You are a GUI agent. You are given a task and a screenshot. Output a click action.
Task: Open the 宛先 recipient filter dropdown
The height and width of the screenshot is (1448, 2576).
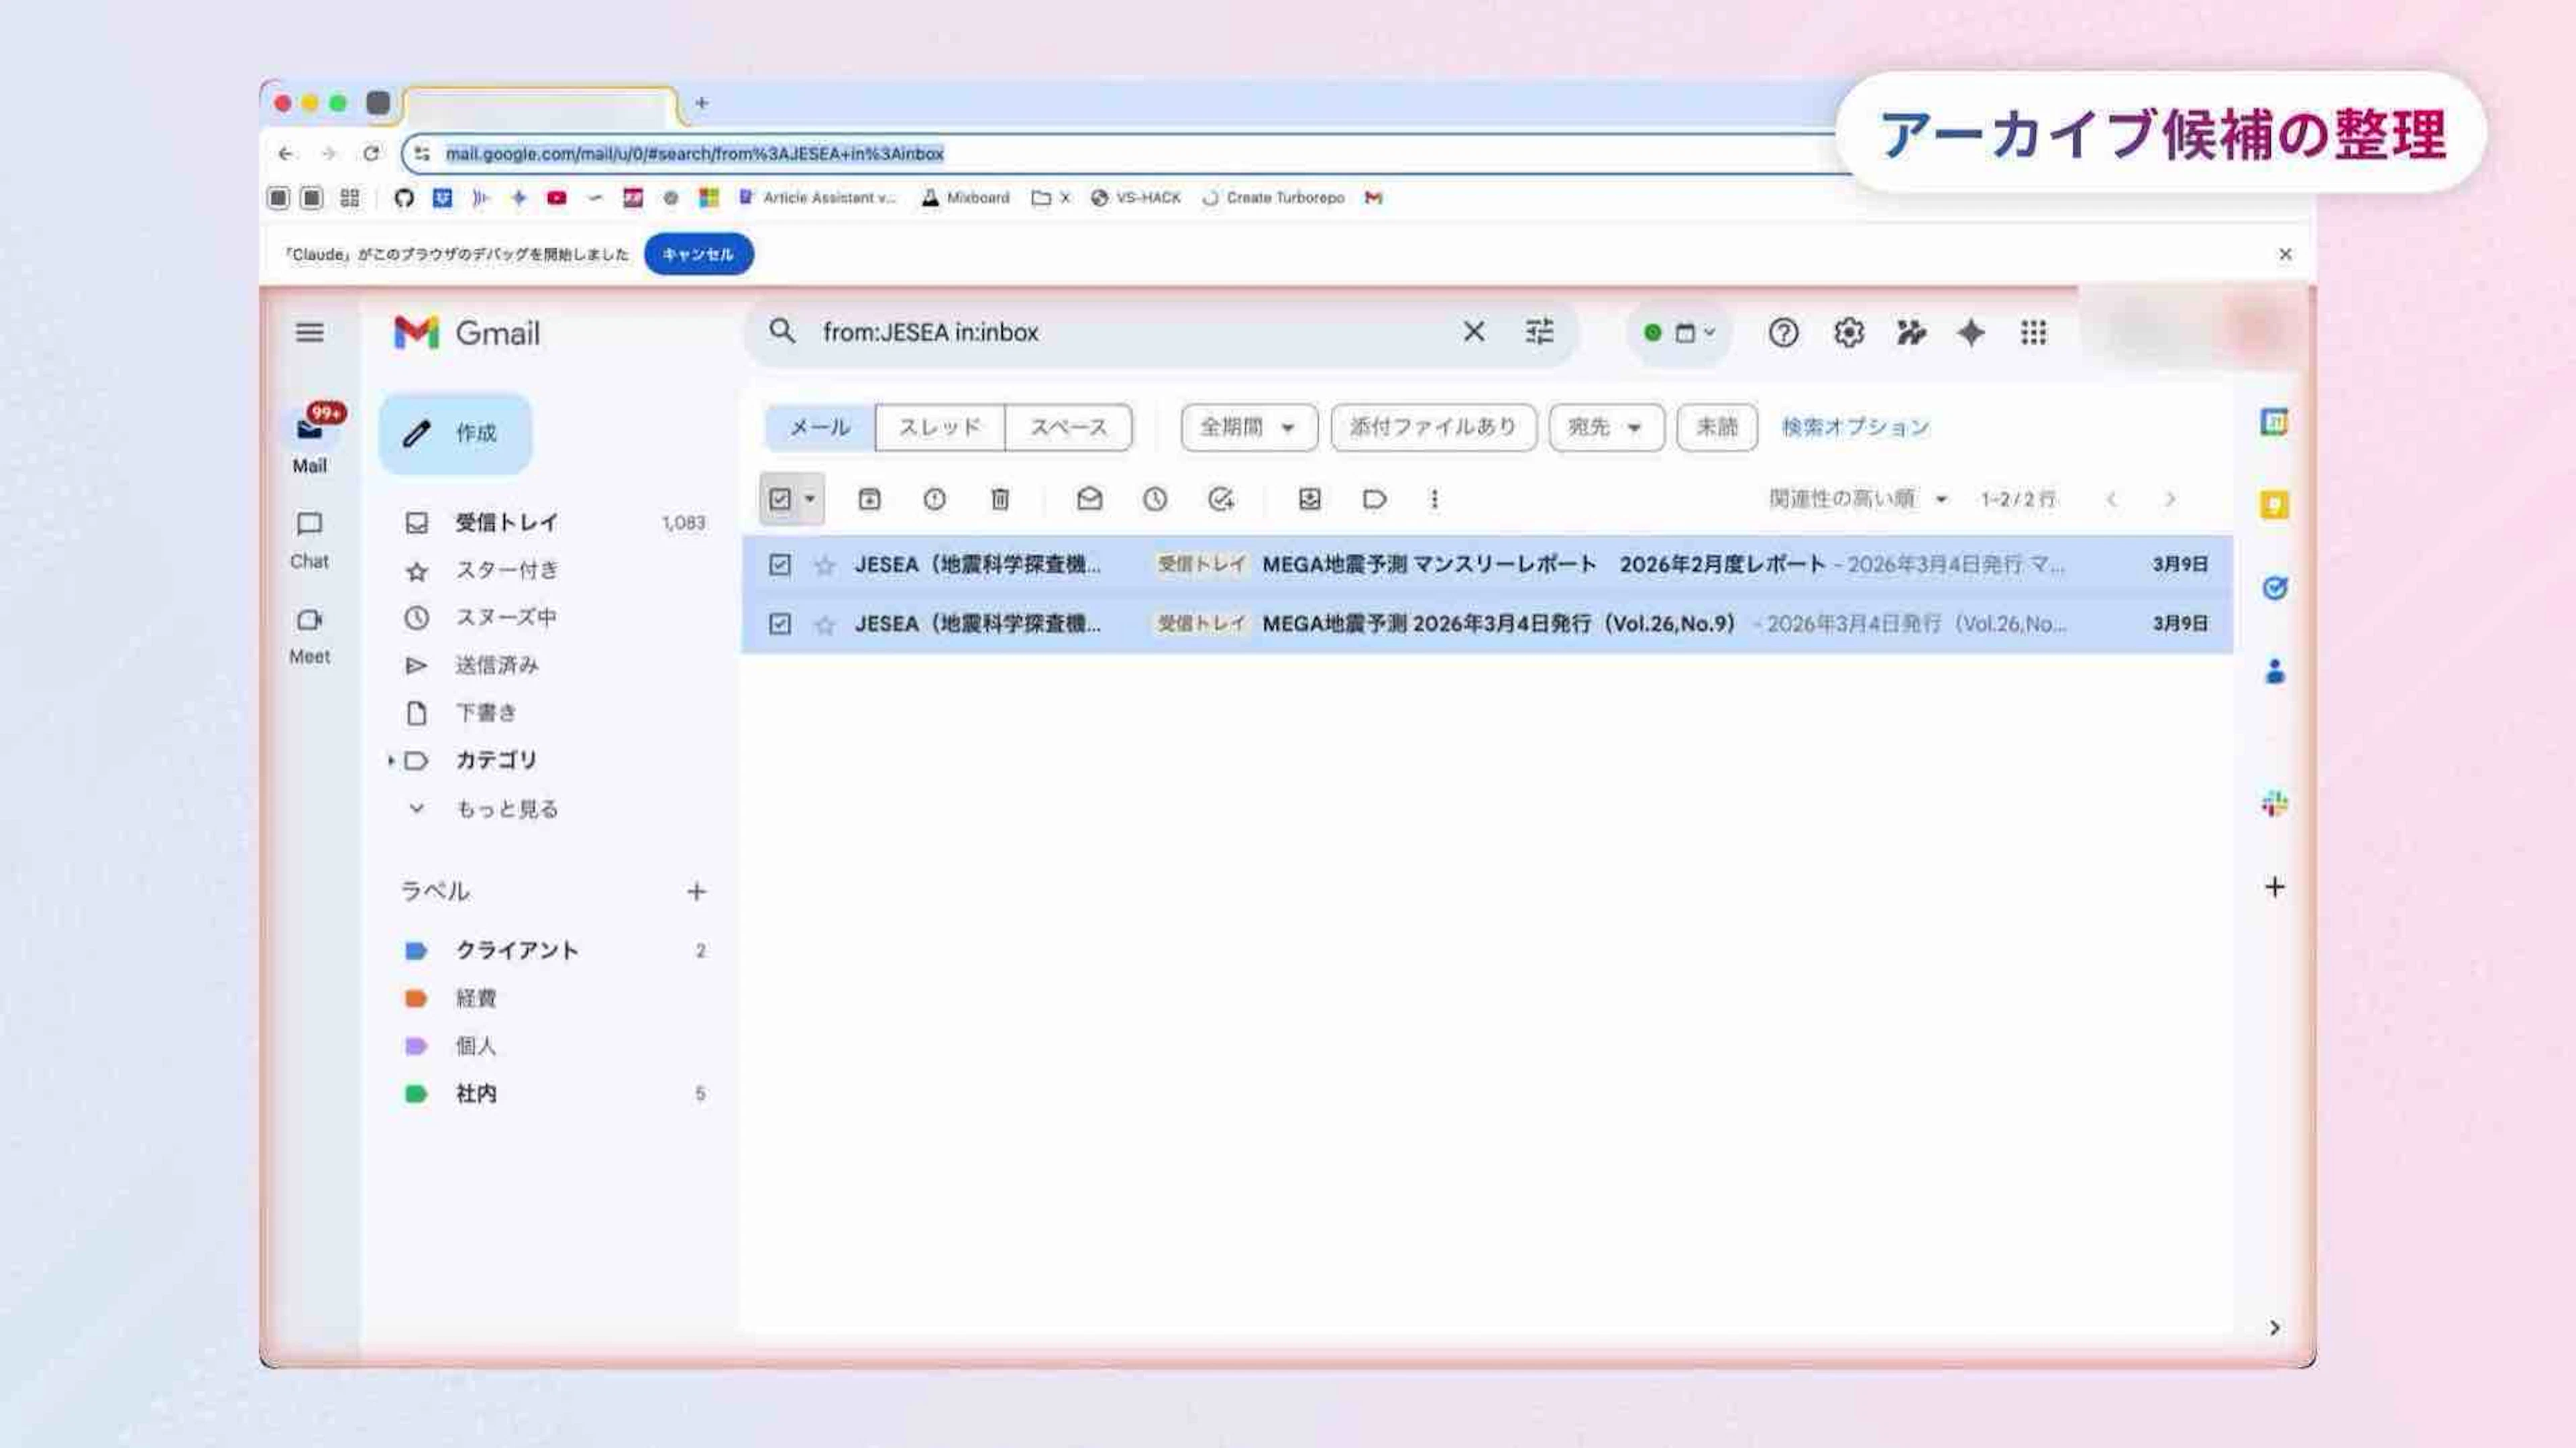click(x=1605, y=428)
